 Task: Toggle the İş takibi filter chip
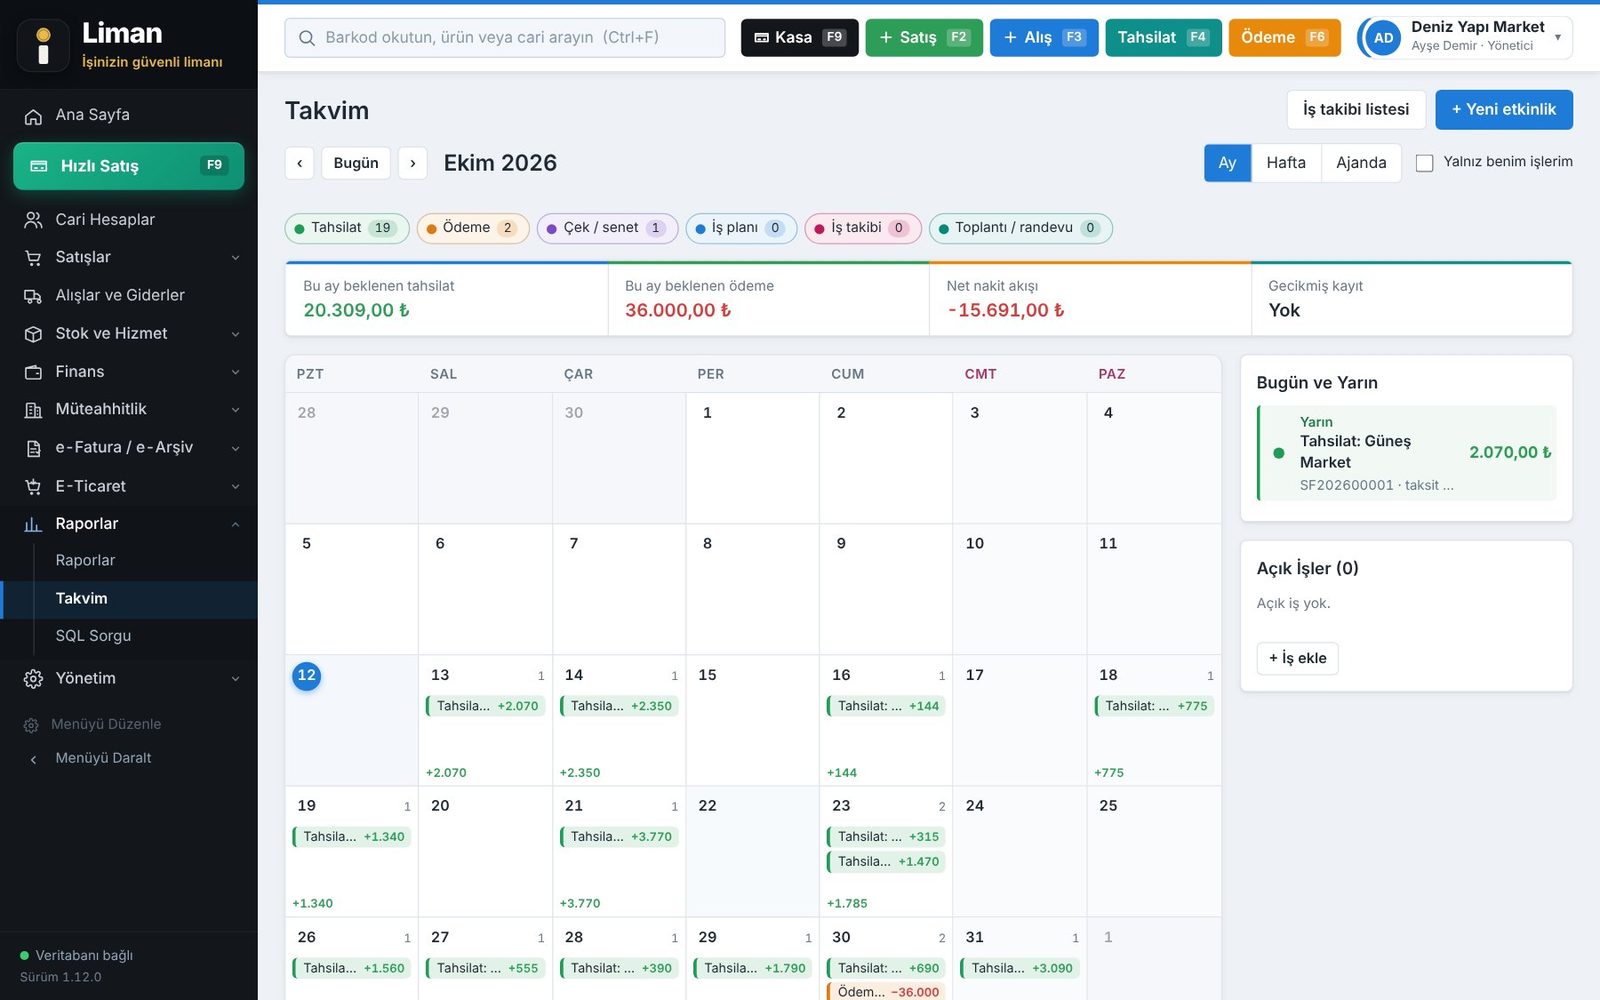pos(862,228)
